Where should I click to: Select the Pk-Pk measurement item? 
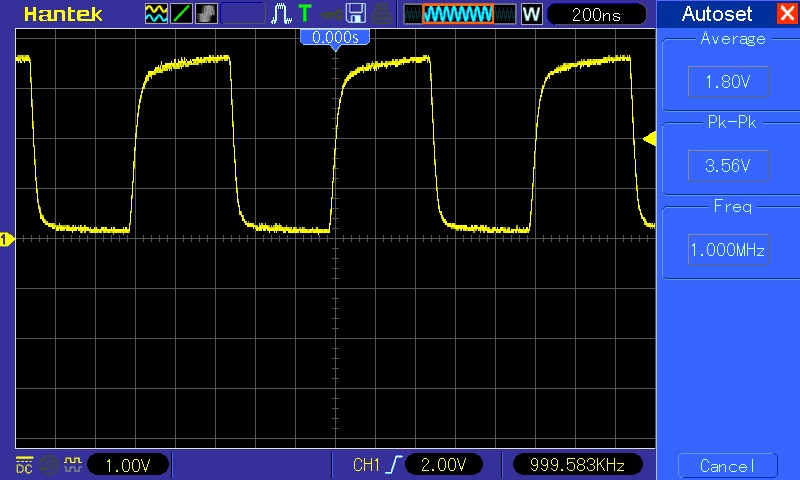[x=727, y=166]
